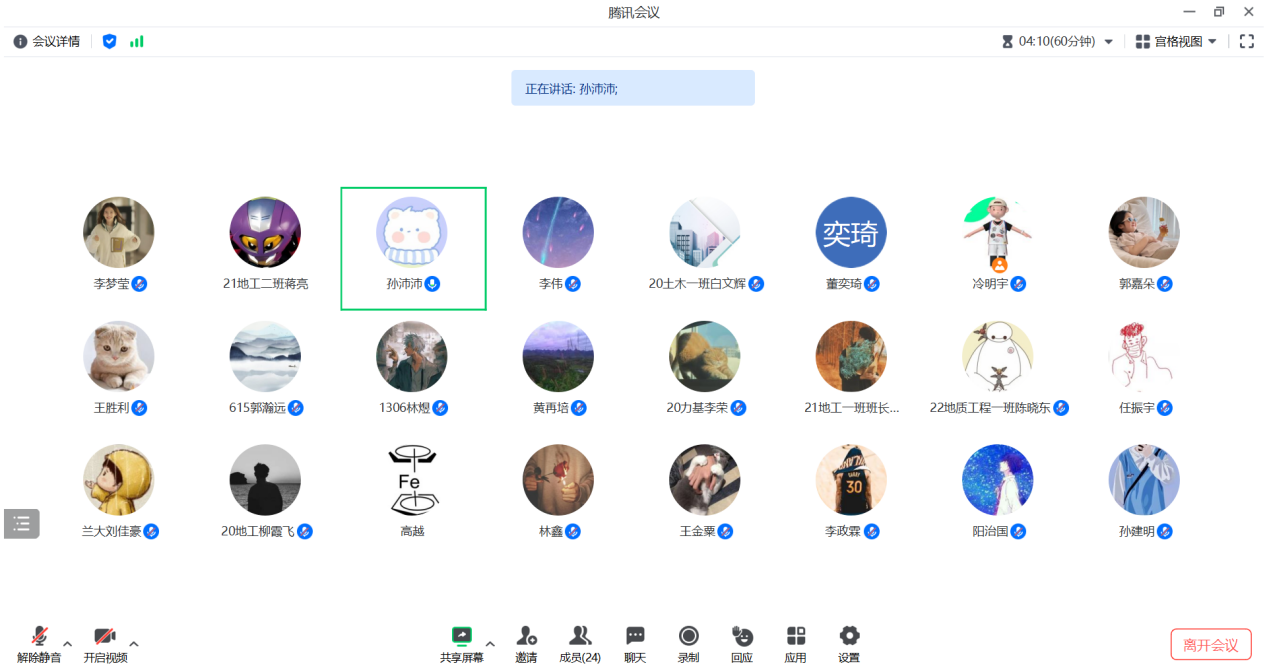The width and height of the screenshot is (1267, 669).
Task: Select 孙沛沛's bear avatar tile
Action: [x=413, y=248]
